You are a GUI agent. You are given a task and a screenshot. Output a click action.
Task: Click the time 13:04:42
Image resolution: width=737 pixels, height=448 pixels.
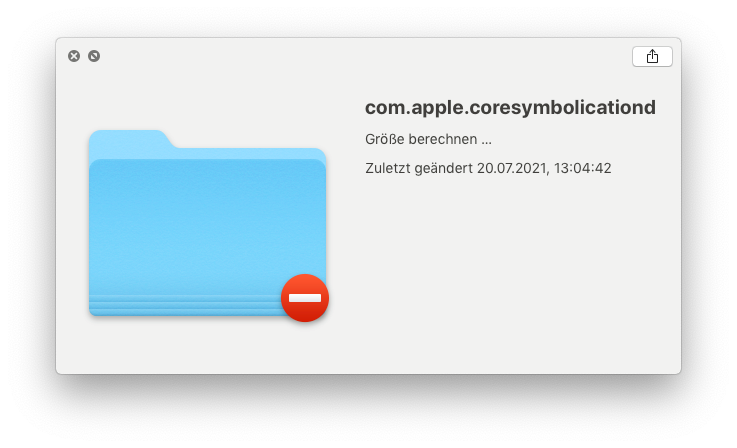582,168
